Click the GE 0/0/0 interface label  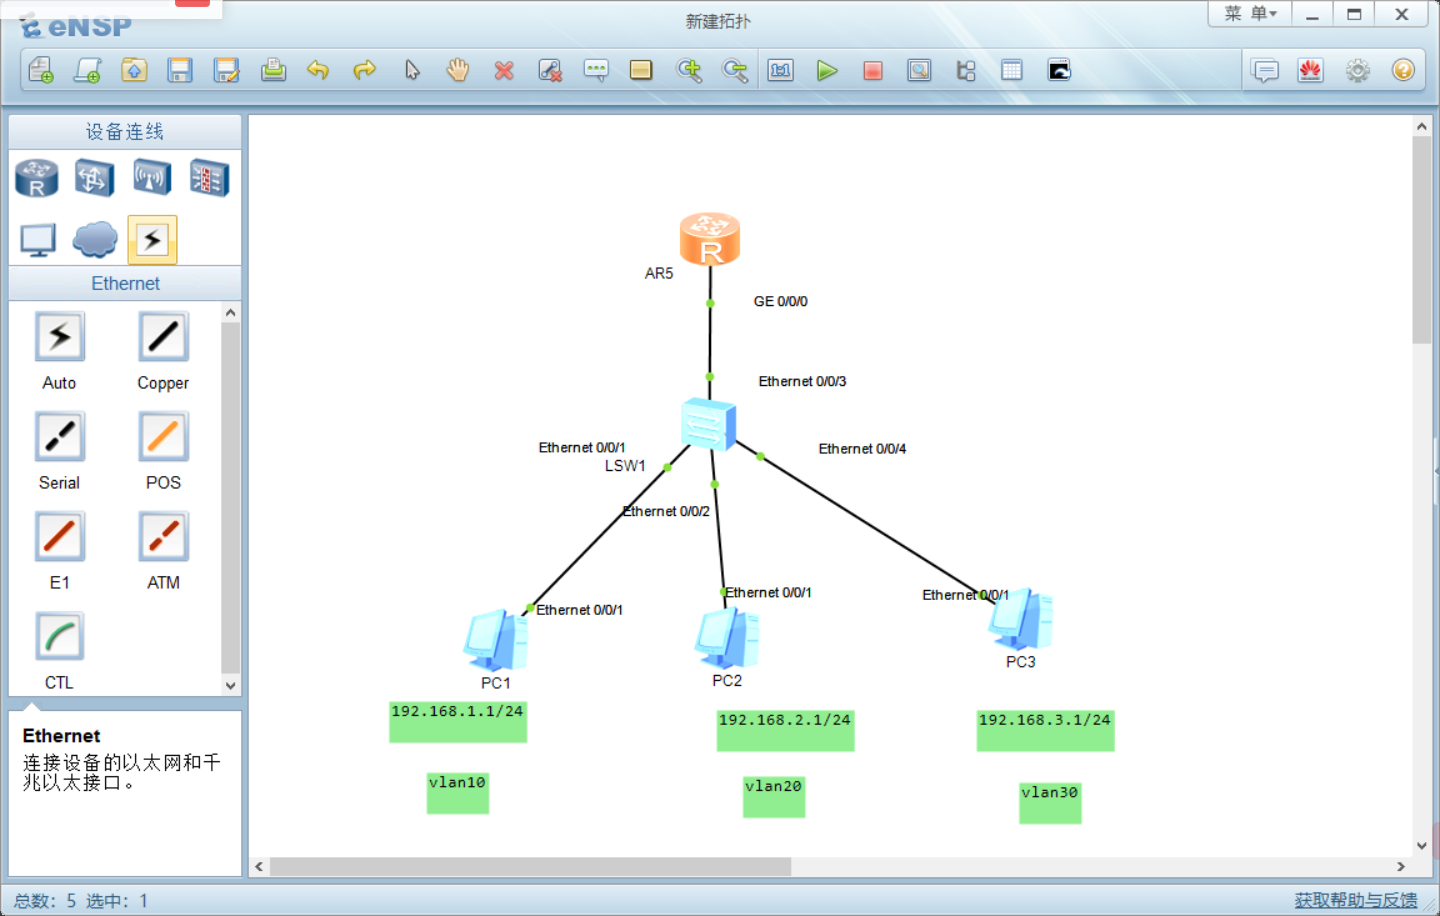coord(781,301)
